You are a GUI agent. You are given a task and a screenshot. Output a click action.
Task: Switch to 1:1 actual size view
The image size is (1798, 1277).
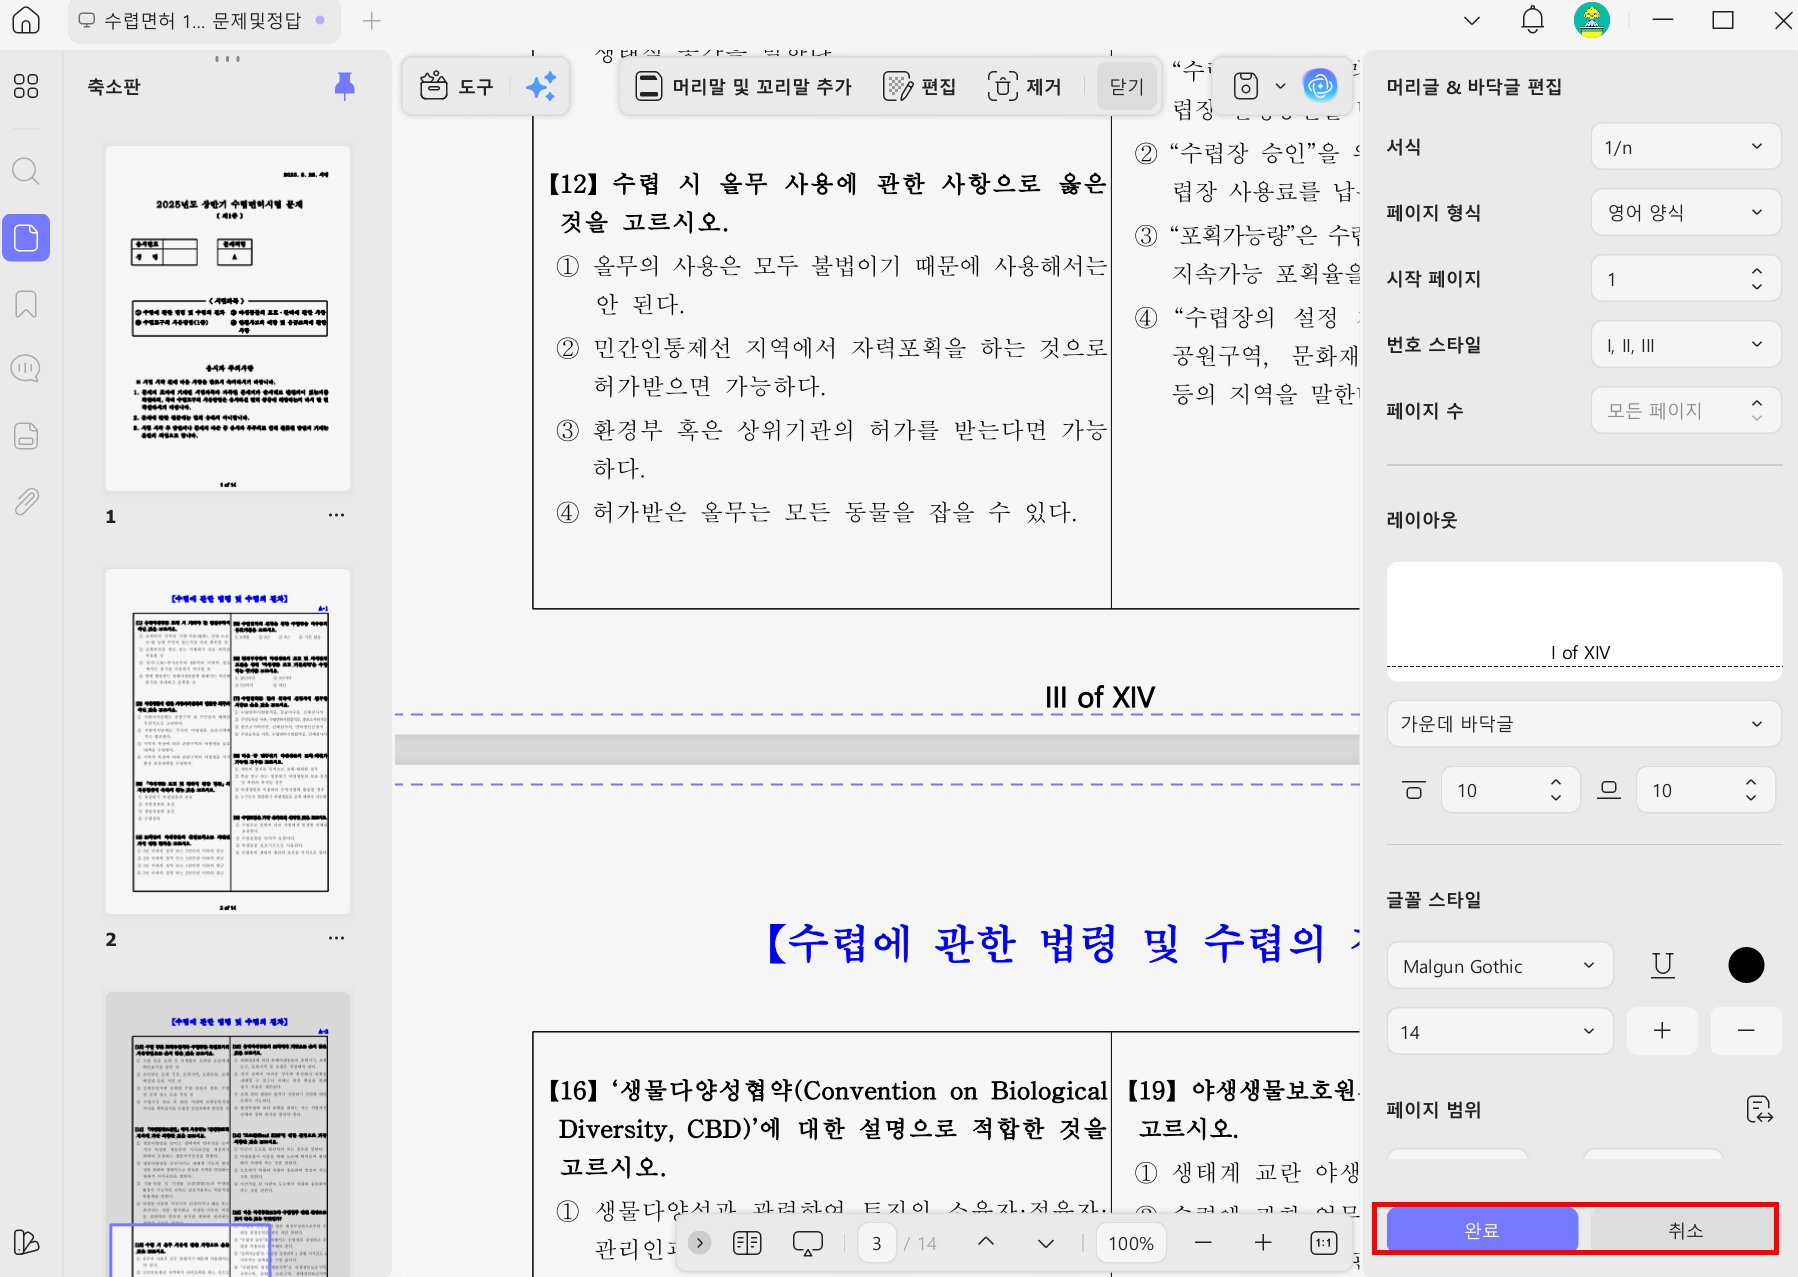(x=1322, y=1243)
